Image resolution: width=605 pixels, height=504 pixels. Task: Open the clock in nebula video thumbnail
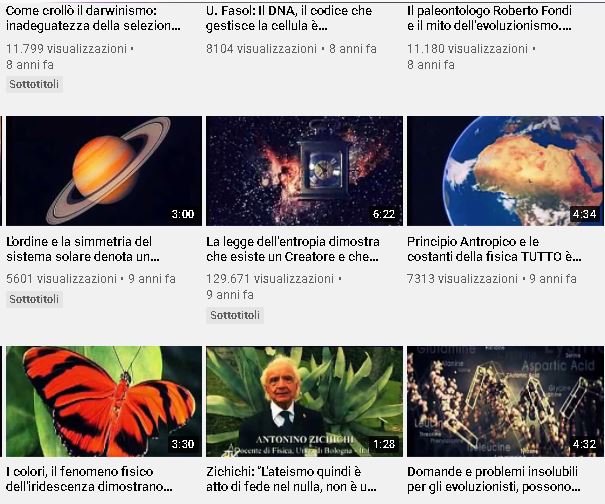304,171
